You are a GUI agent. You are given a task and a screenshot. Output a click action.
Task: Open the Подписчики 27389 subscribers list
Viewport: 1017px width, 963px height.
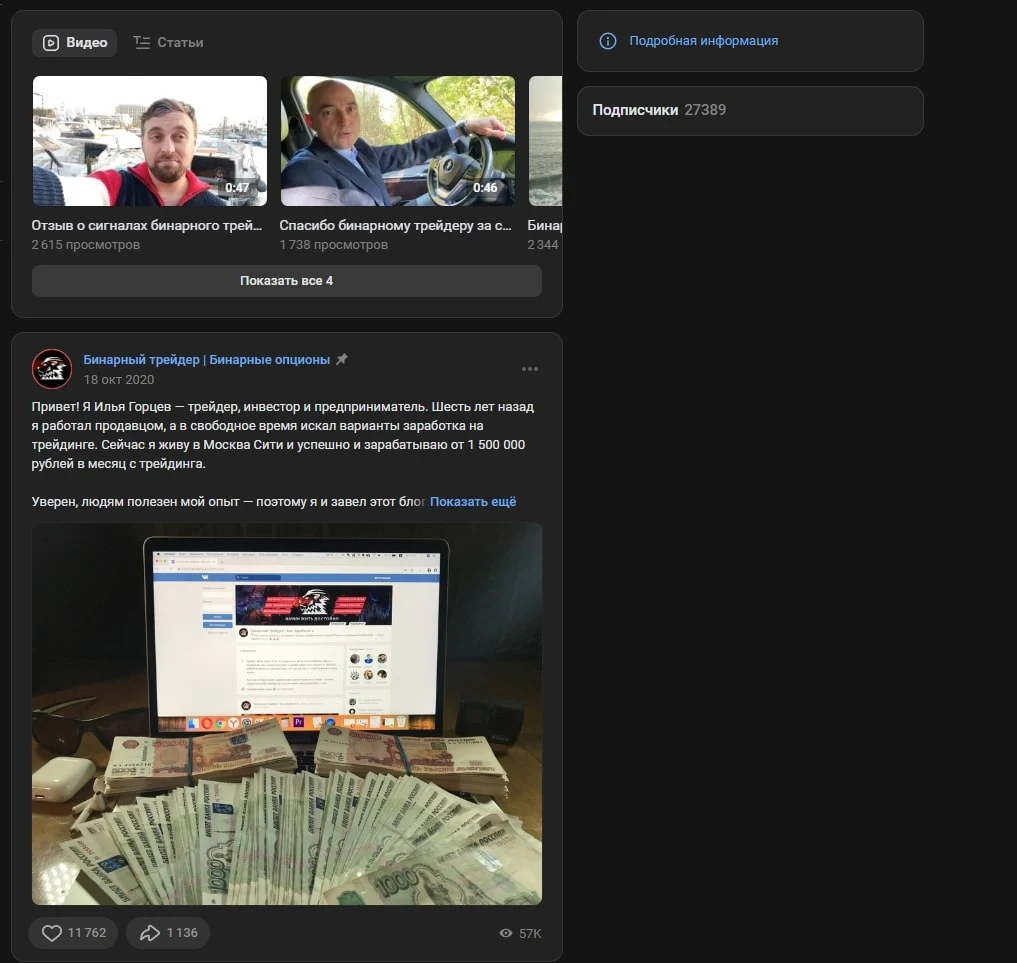tap(750, 110)
